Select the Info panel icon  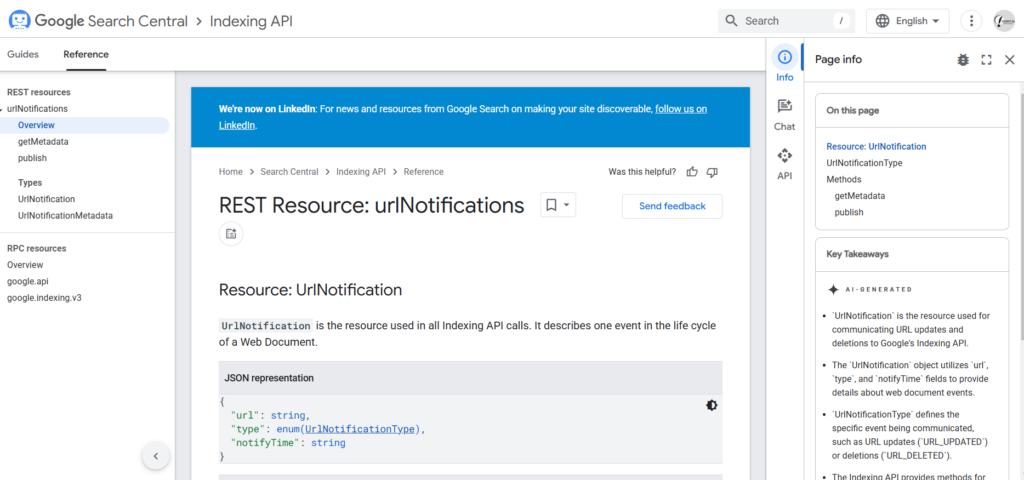tap(784, 57)
